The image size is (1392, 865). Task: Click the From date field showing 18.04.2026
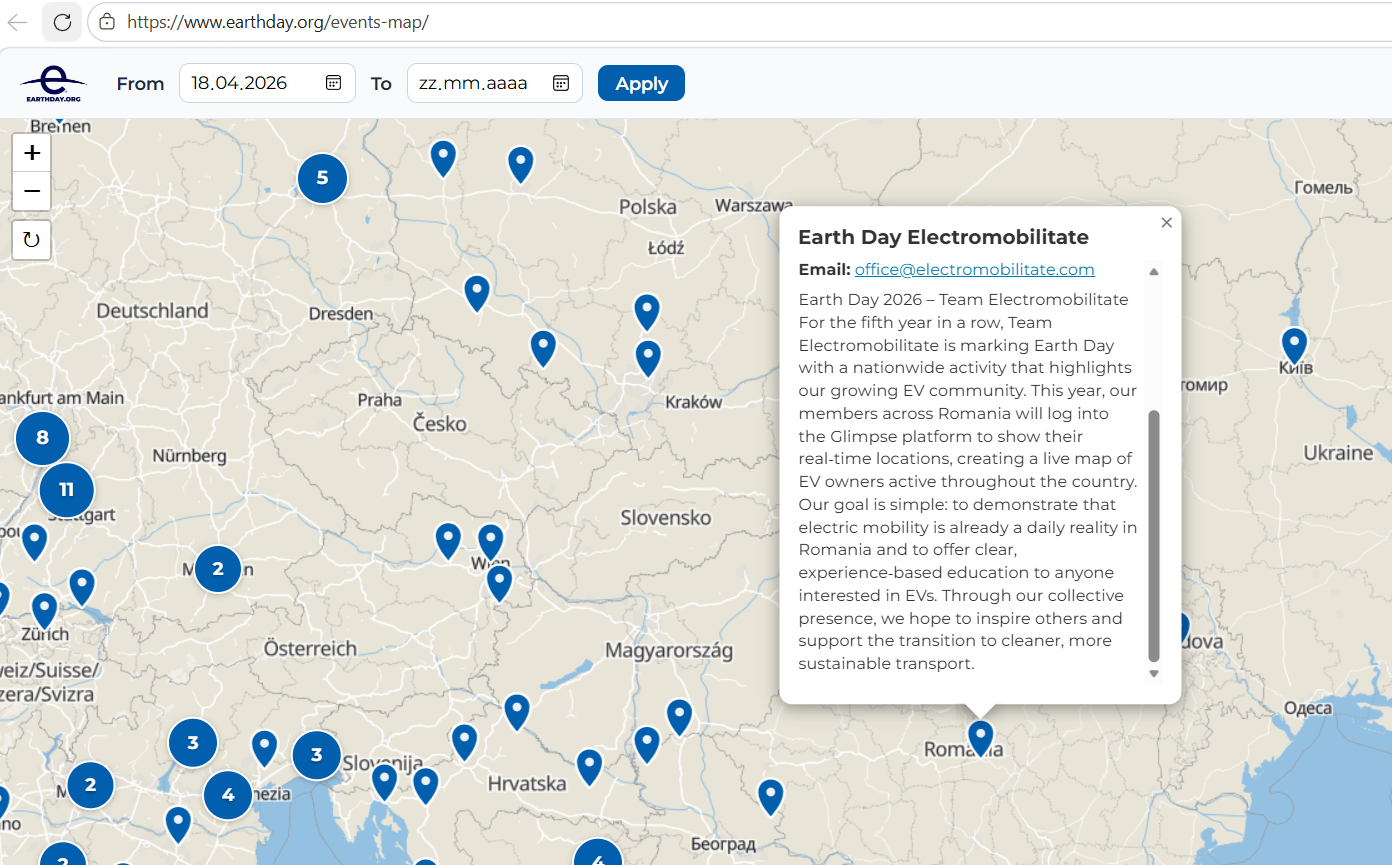[x=252, y=83]
